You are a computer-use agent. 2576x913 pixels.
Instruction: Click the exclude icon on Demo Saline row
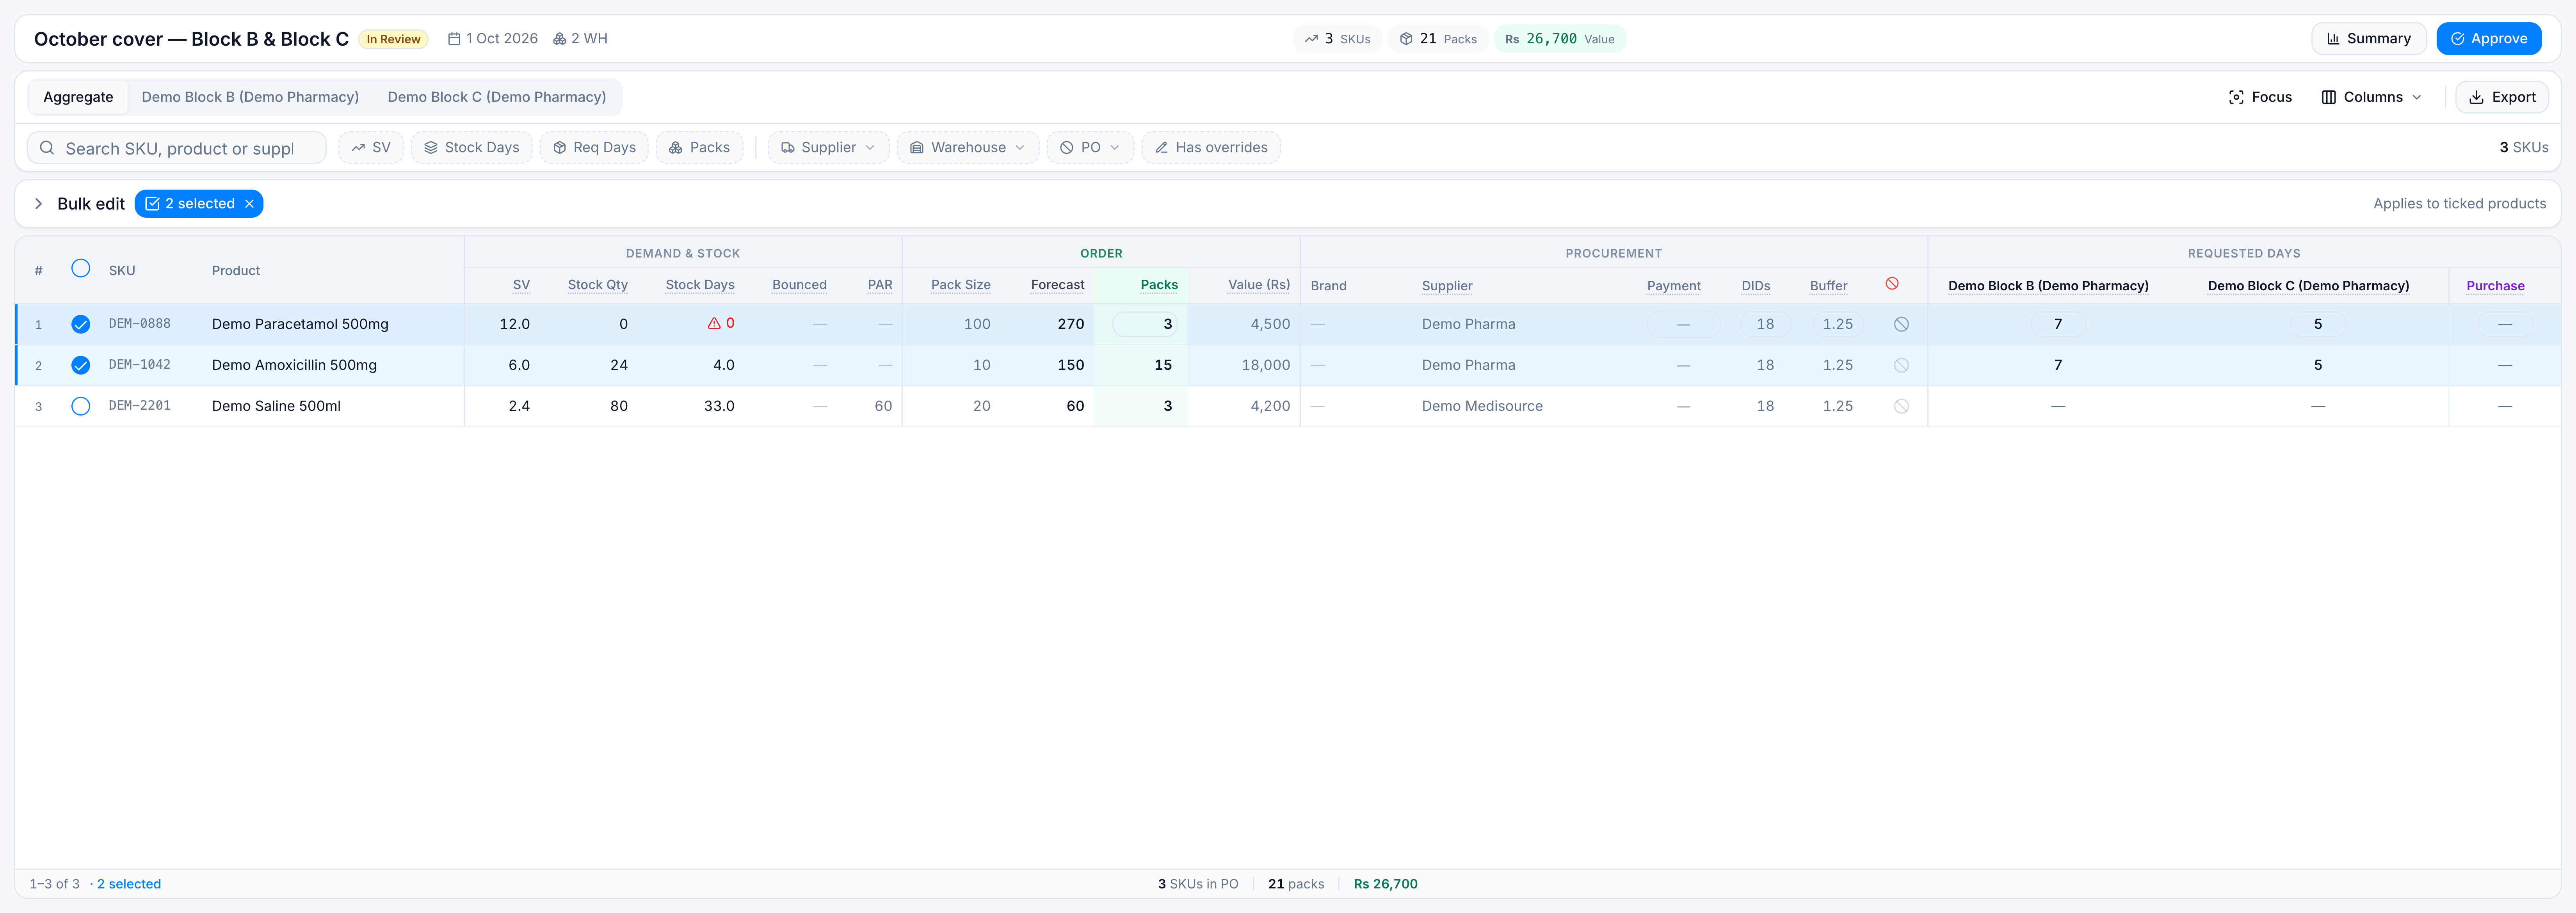click(1901, 406)
